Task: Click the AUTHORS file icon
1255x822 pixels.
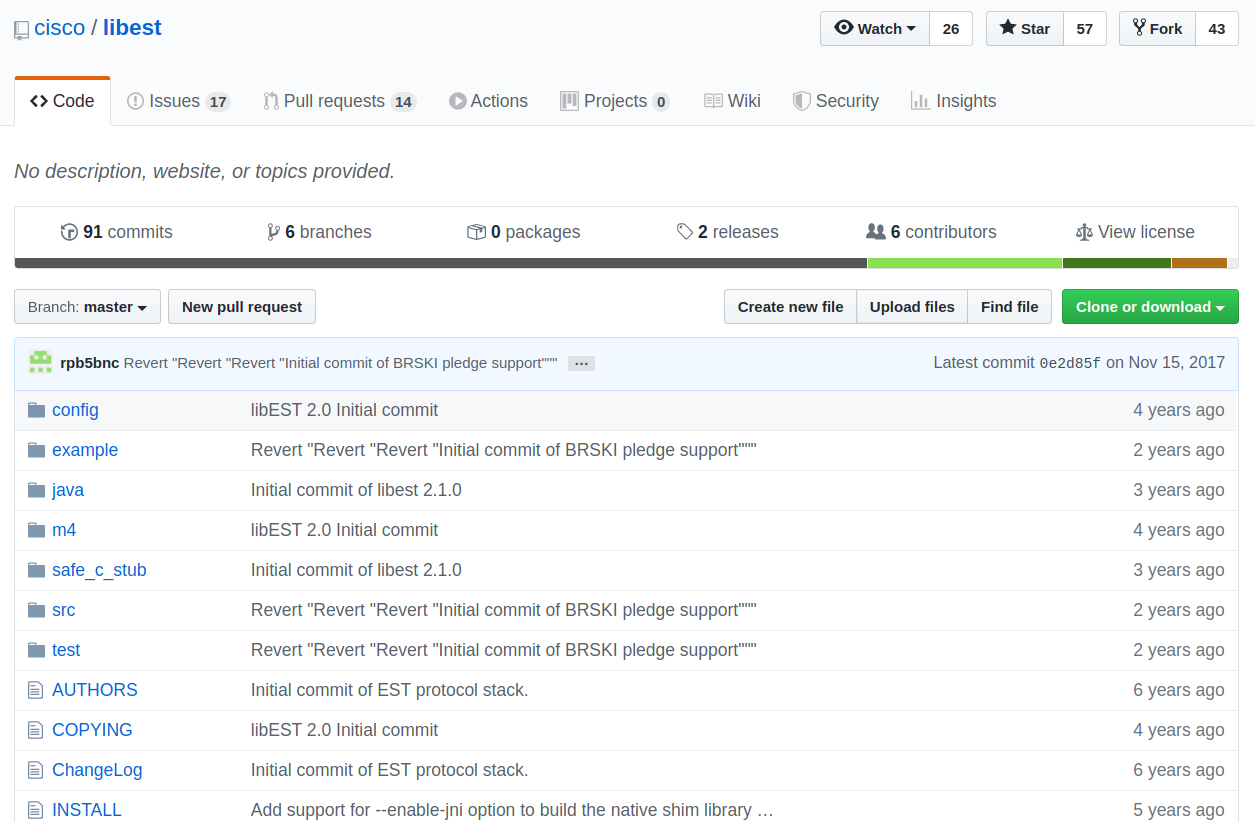Action: [x=36, y=690]
